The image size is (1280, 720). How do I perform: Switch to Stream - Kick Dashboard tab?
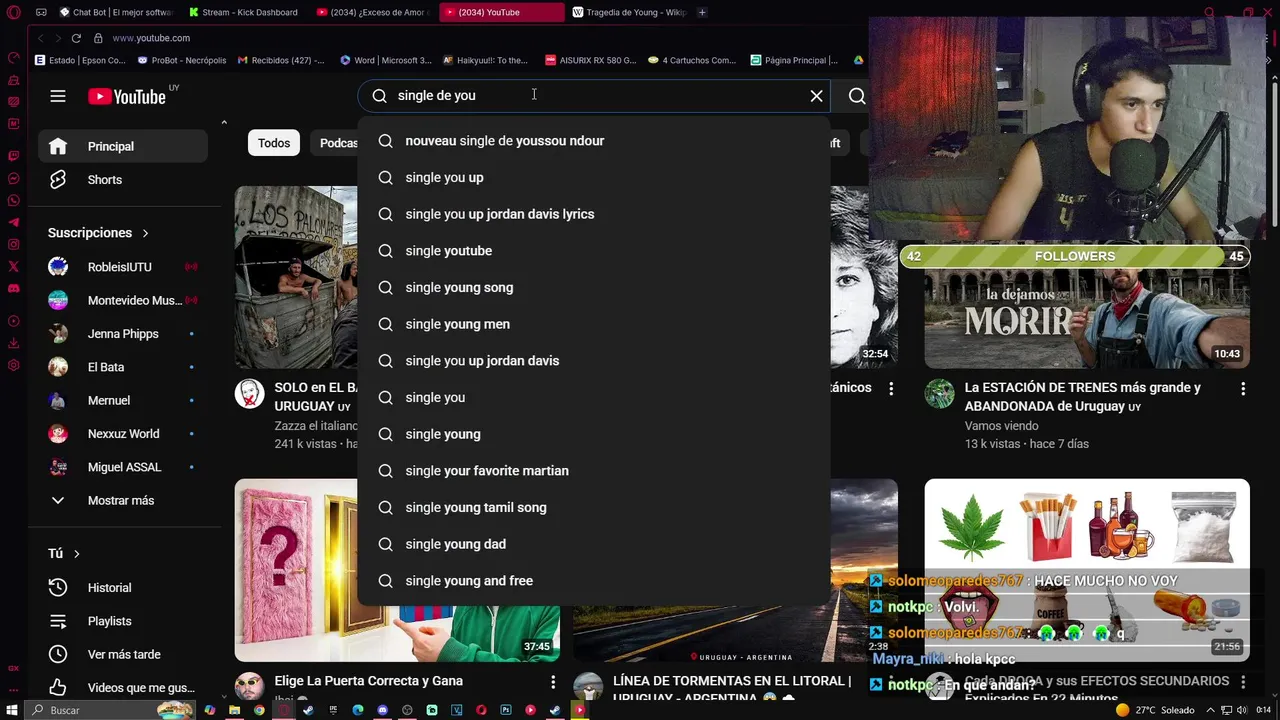[243, 12]
